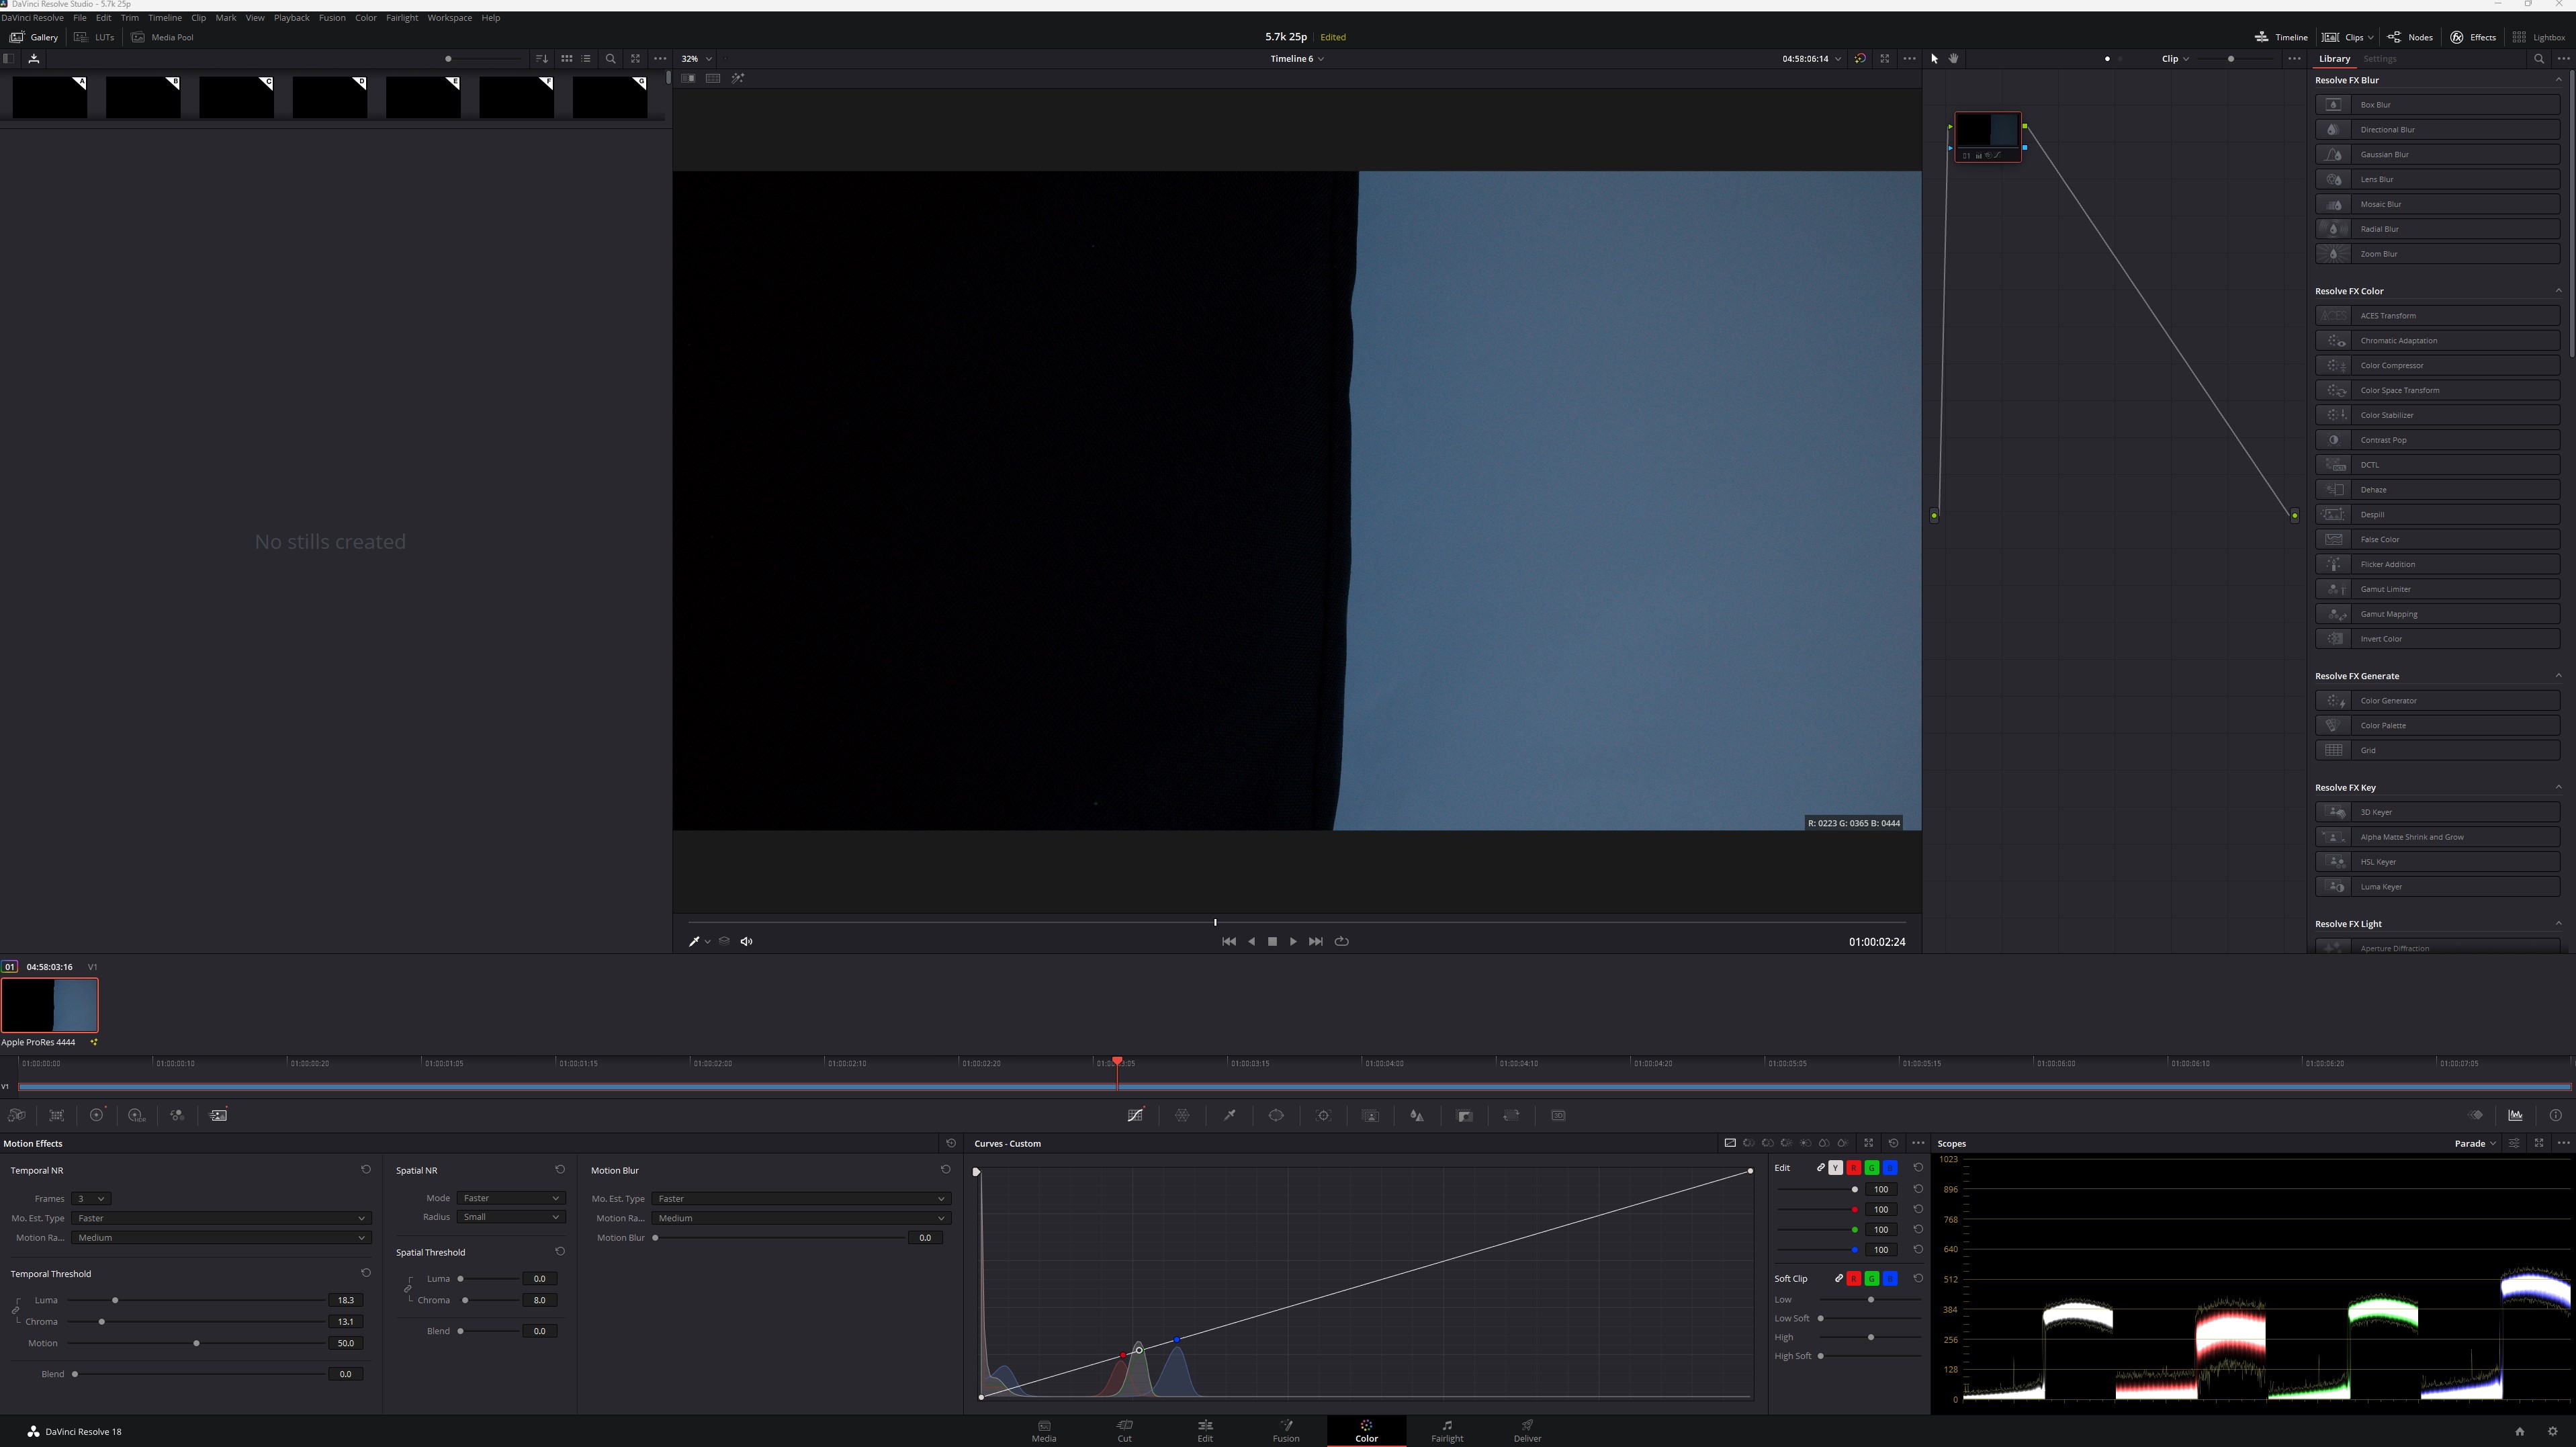
Task: Switch to the Deliver page tab
Action: pos(1527,1430)
